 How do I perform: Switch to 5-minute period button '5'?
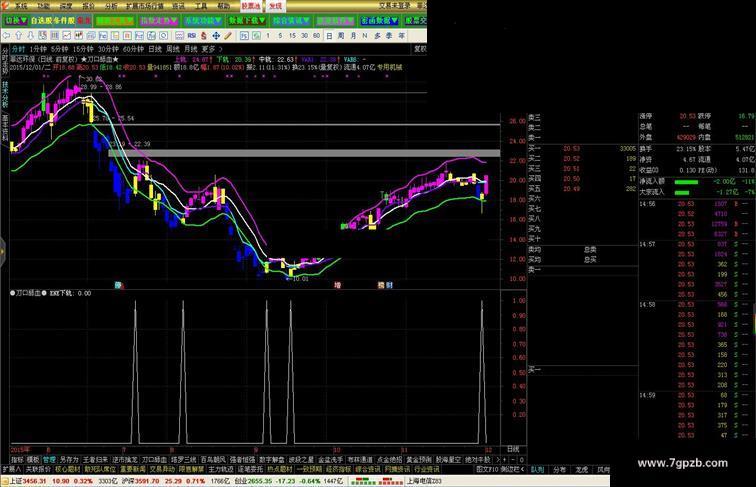point(280,36)
